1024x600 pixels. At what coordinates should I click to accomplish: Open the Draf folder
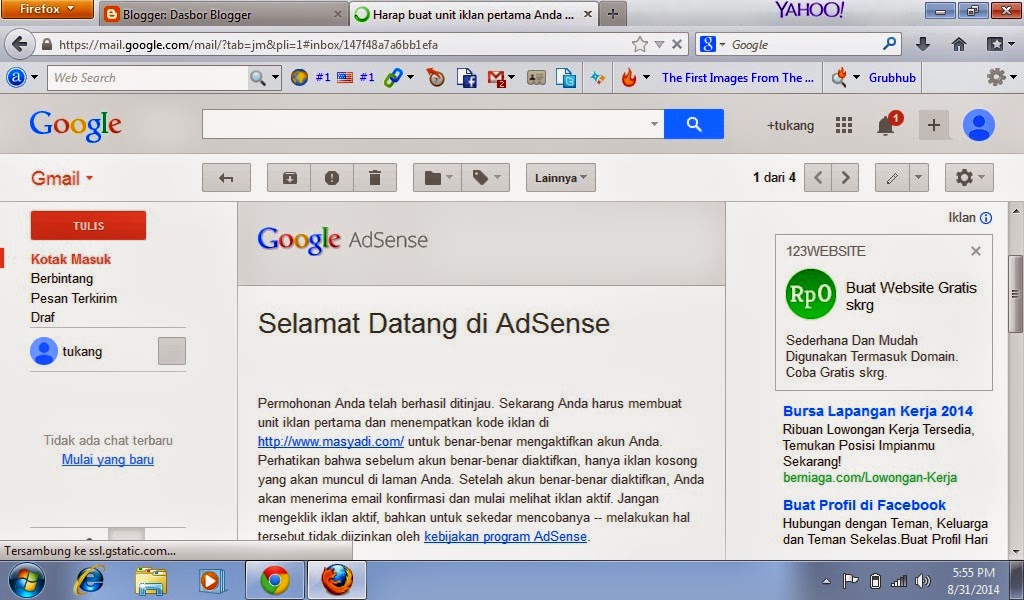coord(42,317)
